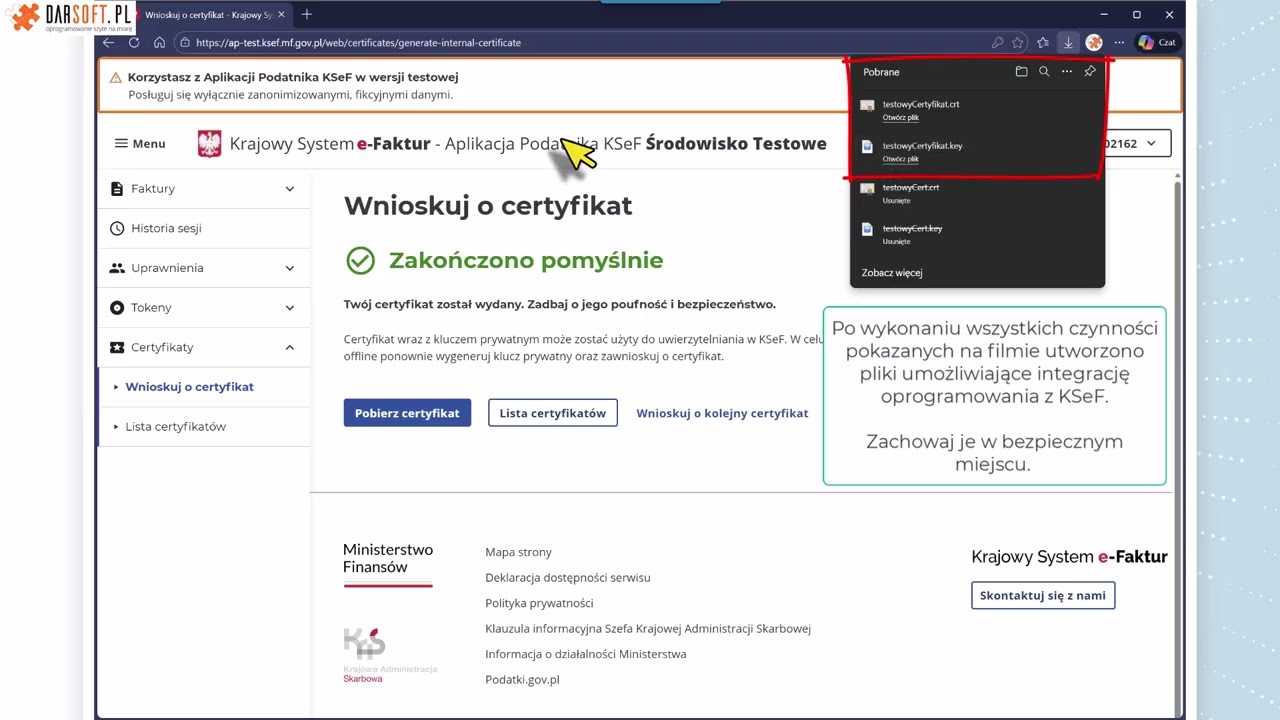Add page to favorites with star icon

(x=1018, y=43)
